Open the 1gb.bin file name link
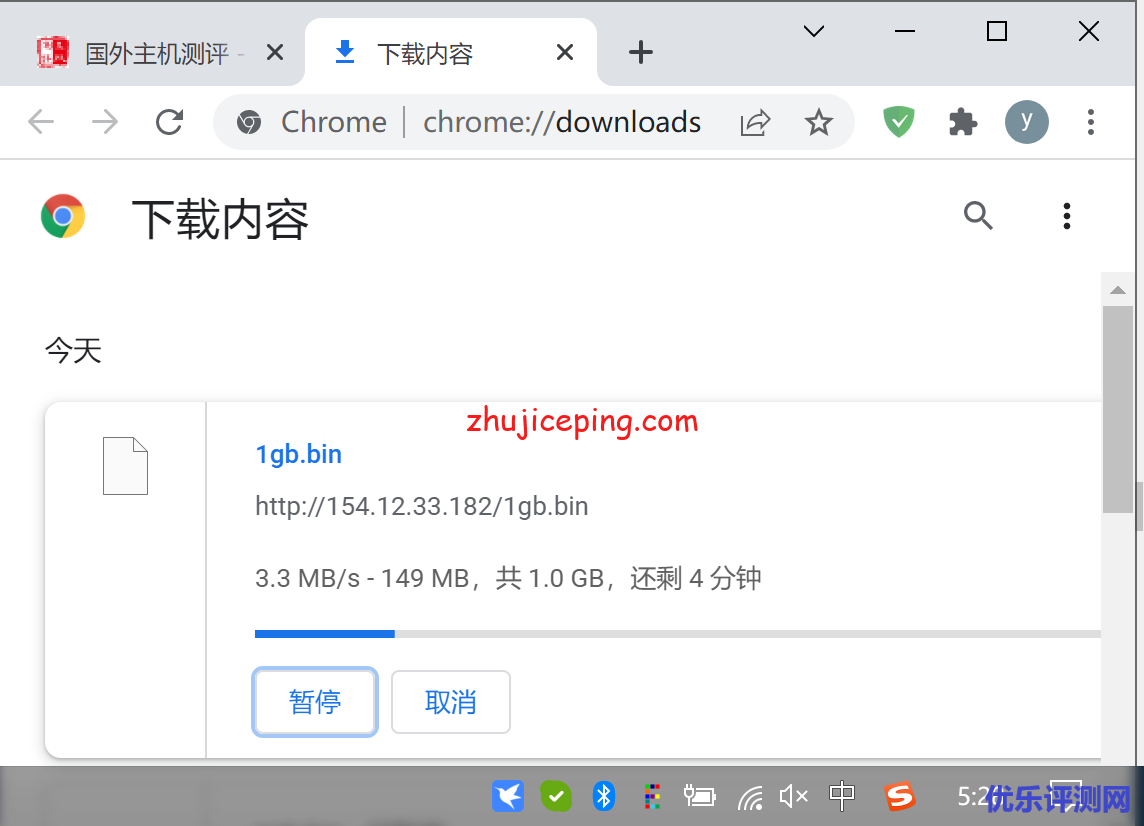Viewport: 1144px width, 826px height. pyautogui.click(x=298, y=455)
